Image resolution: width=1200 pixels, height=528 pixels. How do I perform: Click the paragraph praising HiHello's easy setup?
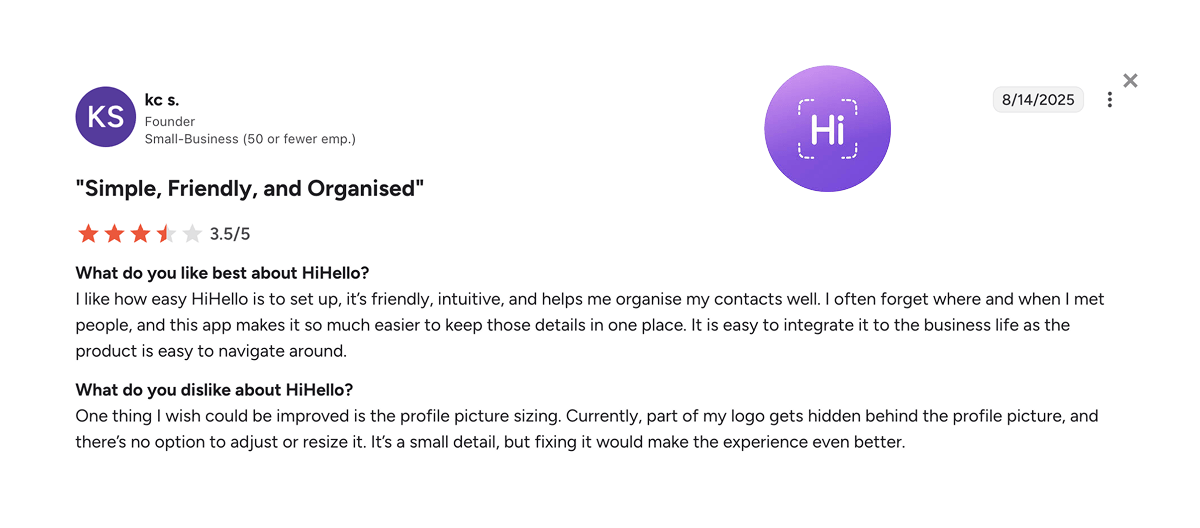(x=589, y=325)
